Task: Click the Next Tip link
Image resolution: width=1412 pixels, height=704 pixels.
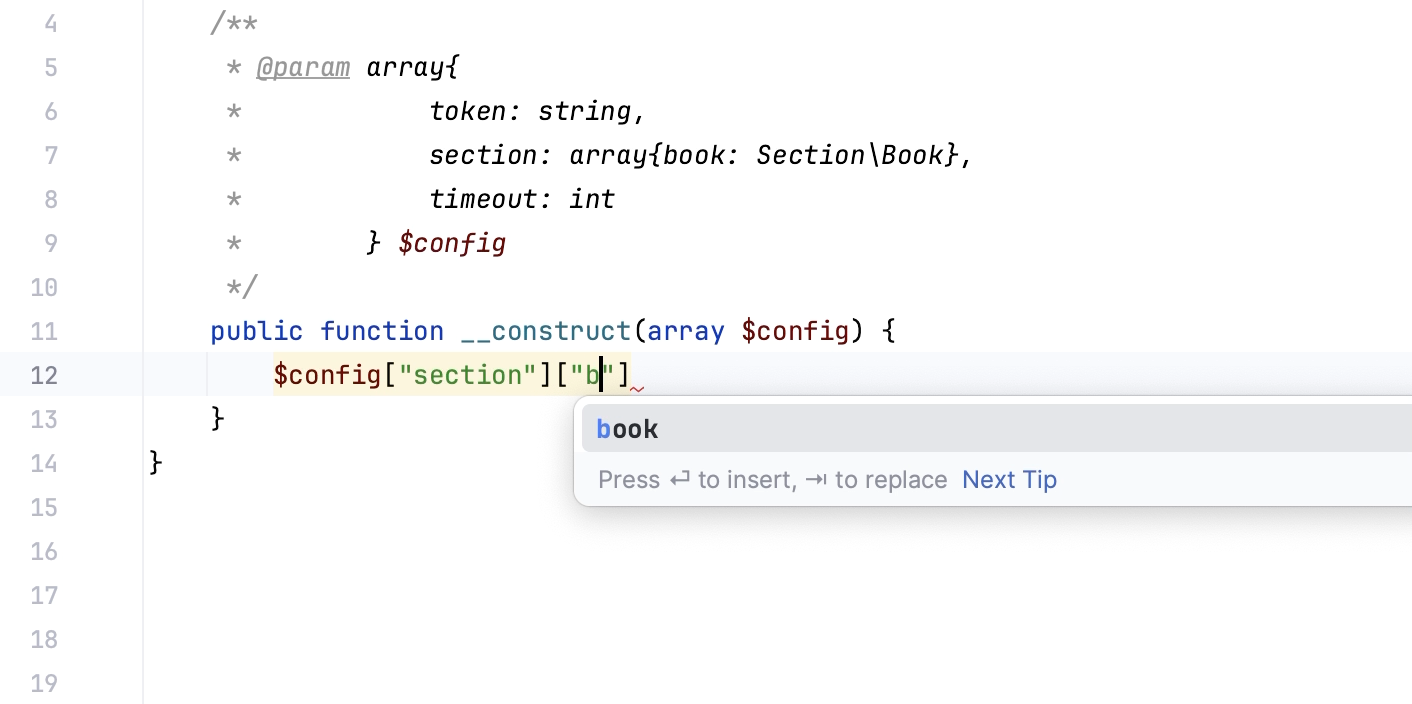Action: 1009,480
